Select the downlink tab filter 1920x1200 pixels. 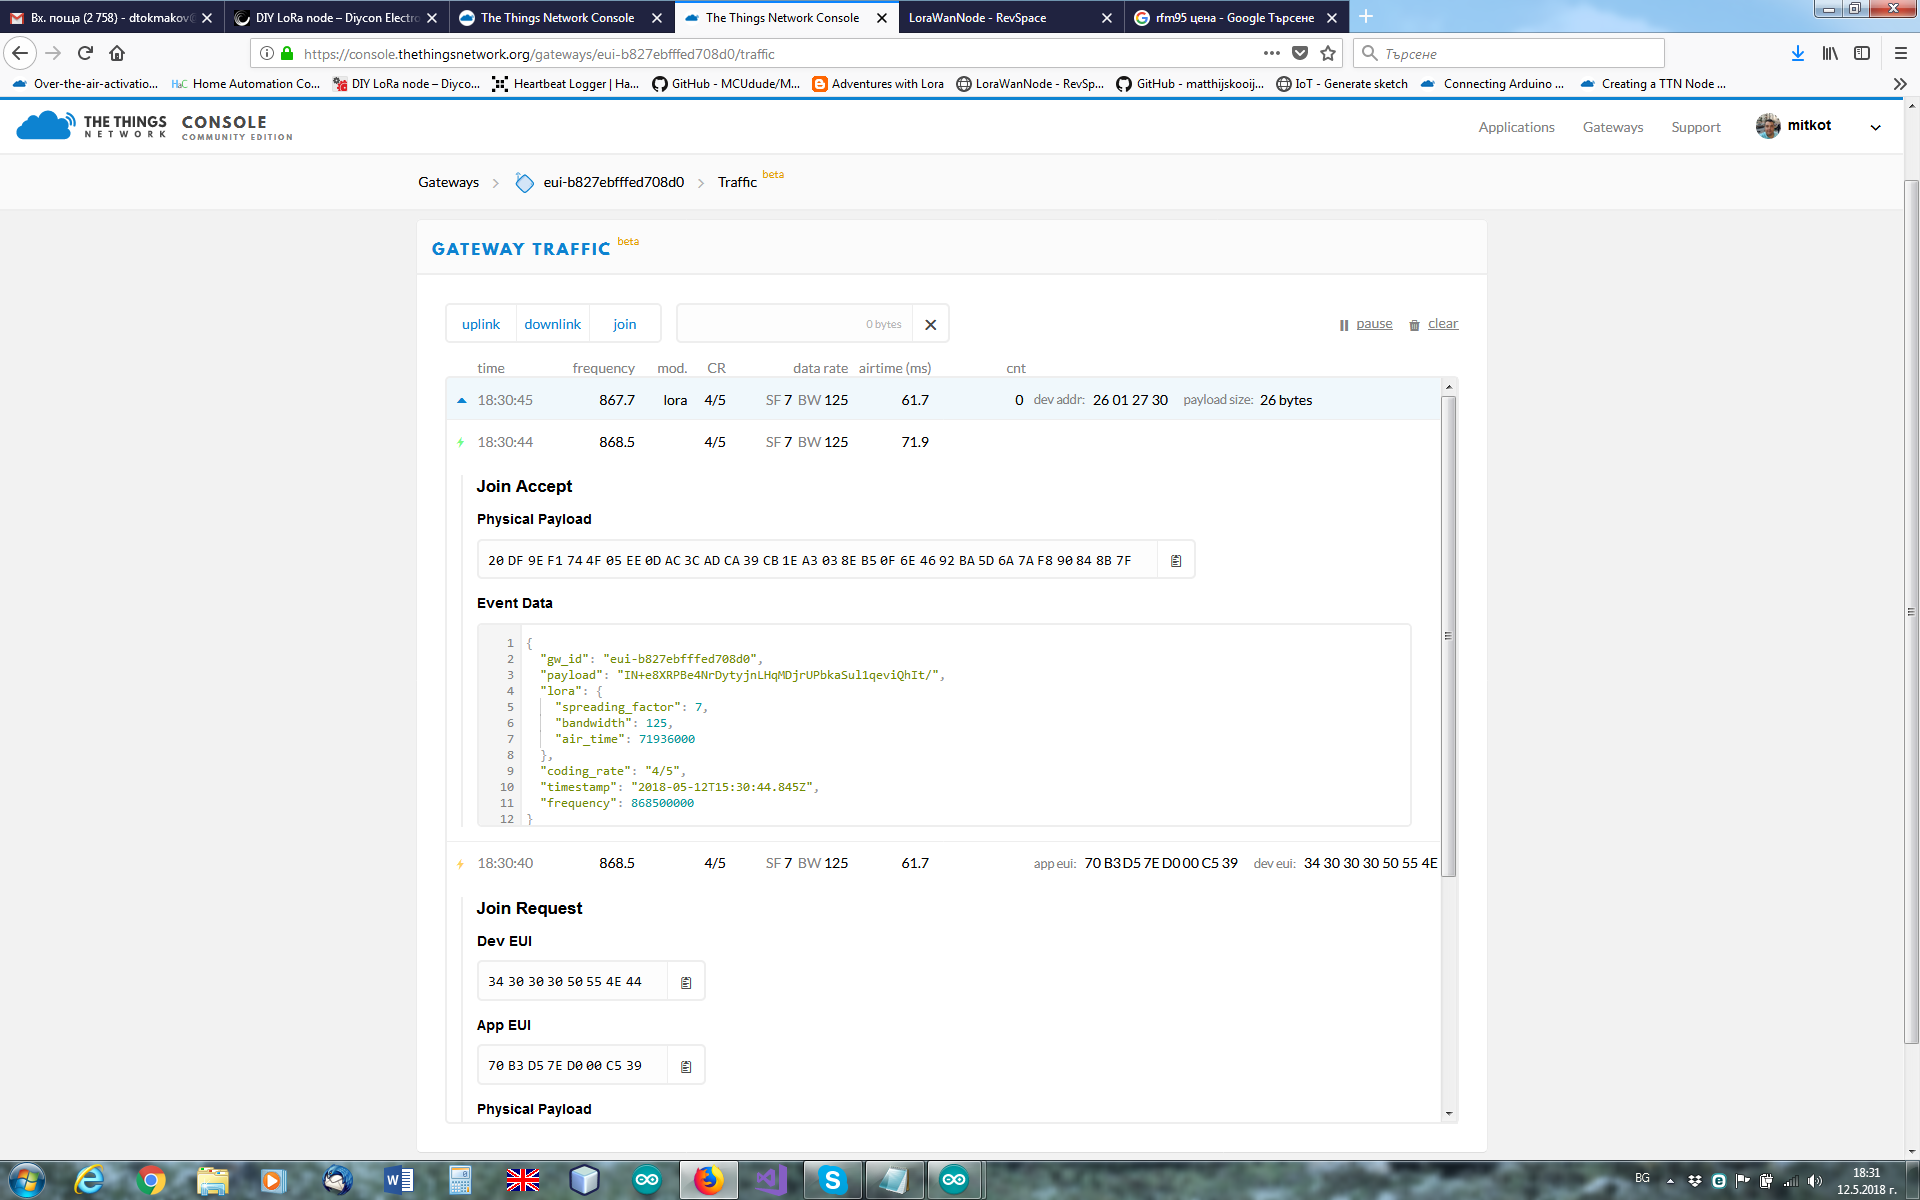coord(552,324)
